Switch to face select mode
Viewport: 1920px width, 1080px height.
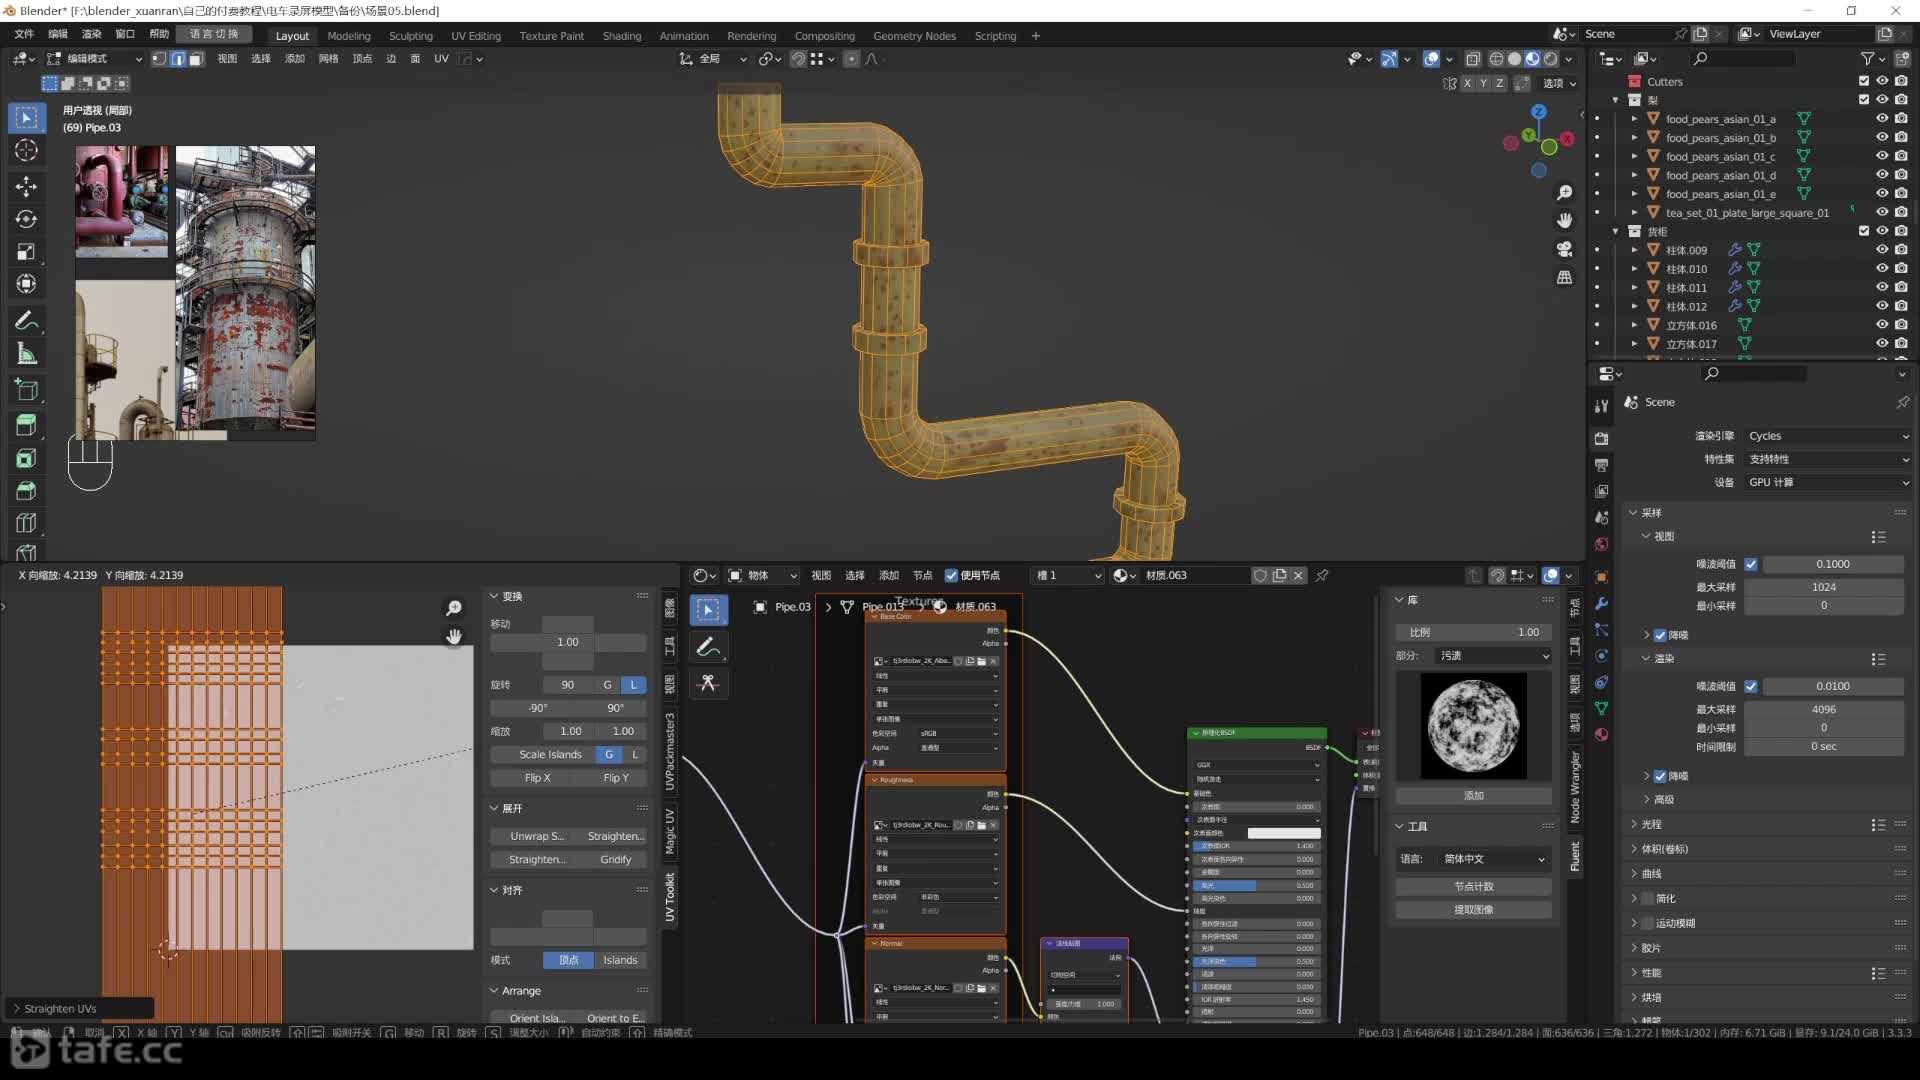[x=196, y=59]
